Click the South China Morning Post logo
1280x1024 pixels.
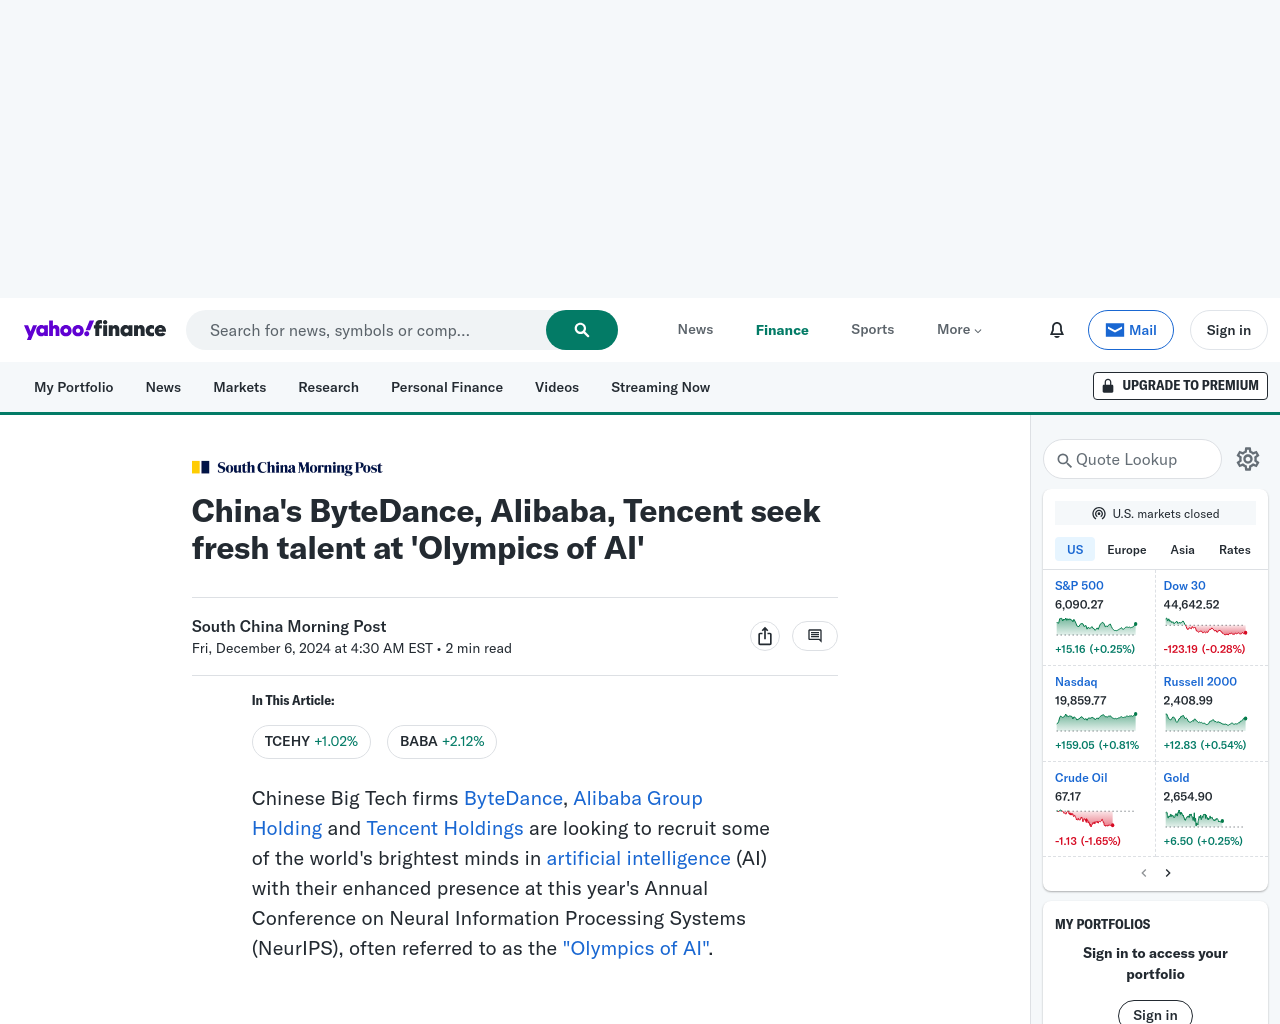click(x=287, y=467)
